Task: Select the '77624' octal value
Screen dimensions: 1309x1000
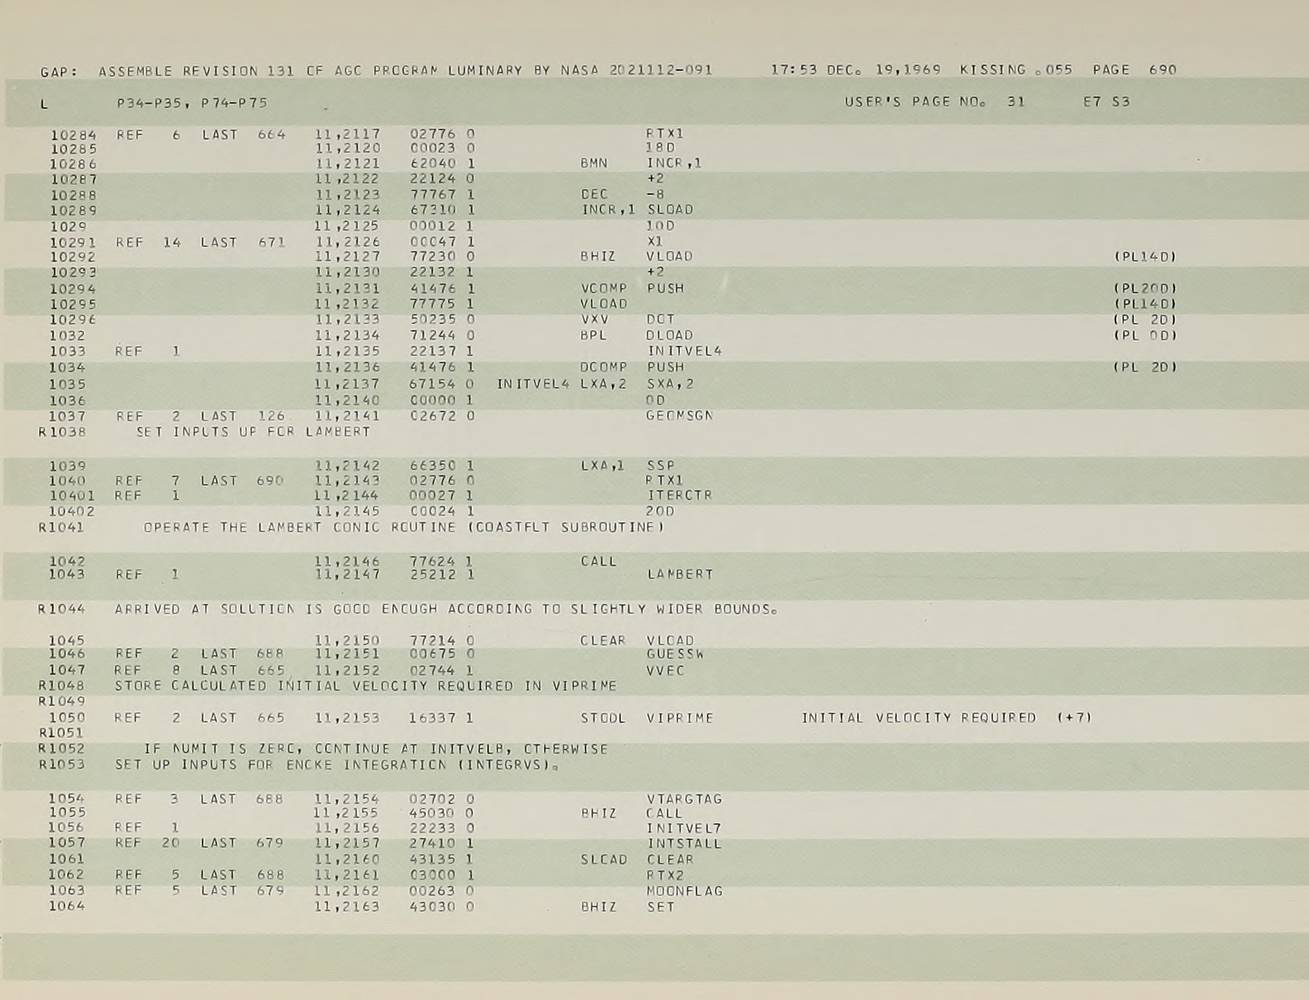Action: click(433, 562)
